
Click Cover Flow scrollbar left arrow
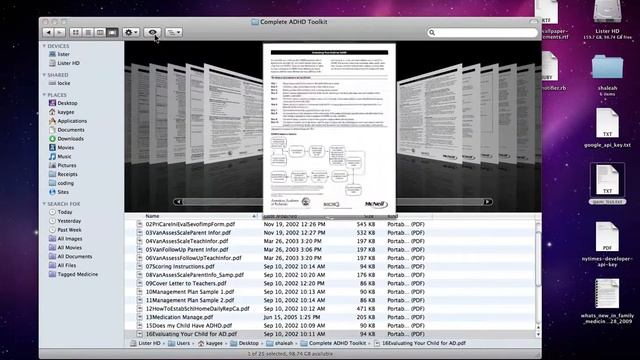pyautogui.click(x=178, y=202)
